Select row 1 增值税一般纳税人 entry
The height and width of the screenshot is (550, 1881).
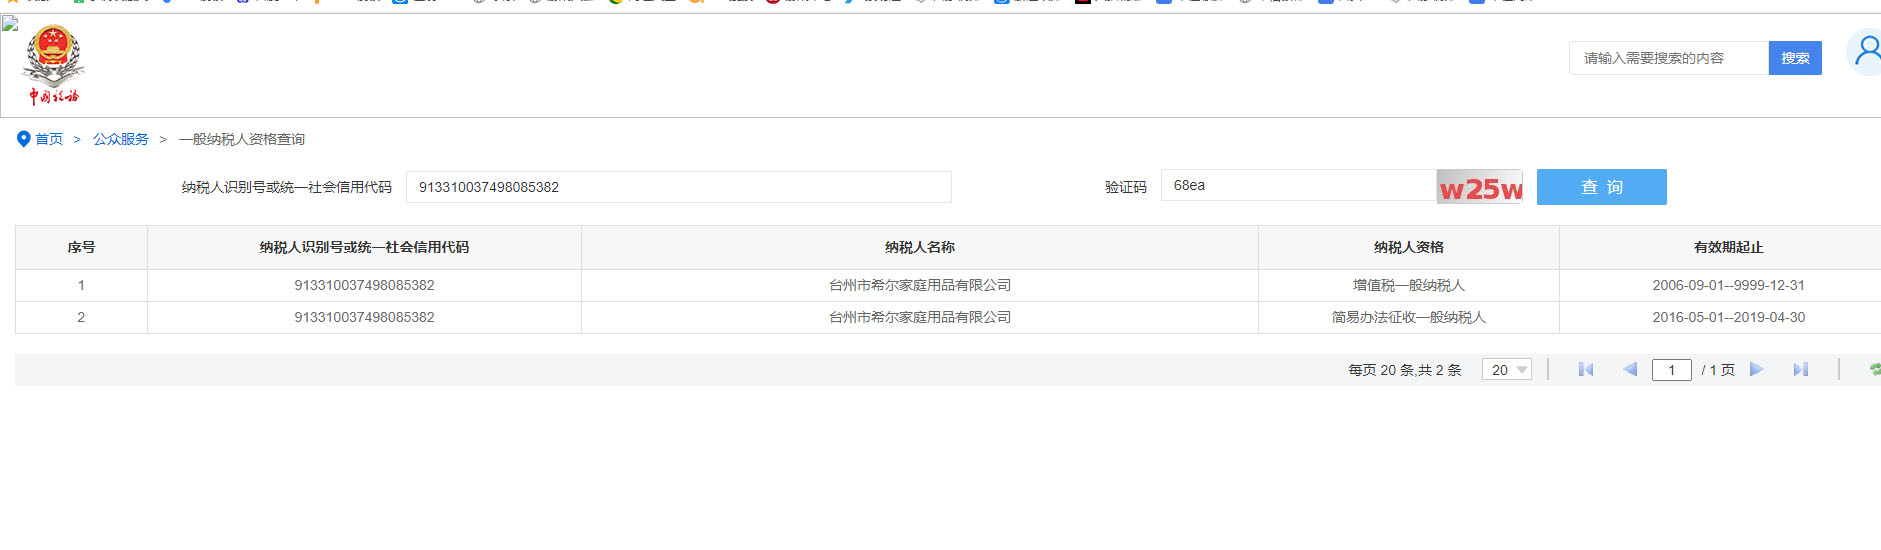[x=1408, y=286]
